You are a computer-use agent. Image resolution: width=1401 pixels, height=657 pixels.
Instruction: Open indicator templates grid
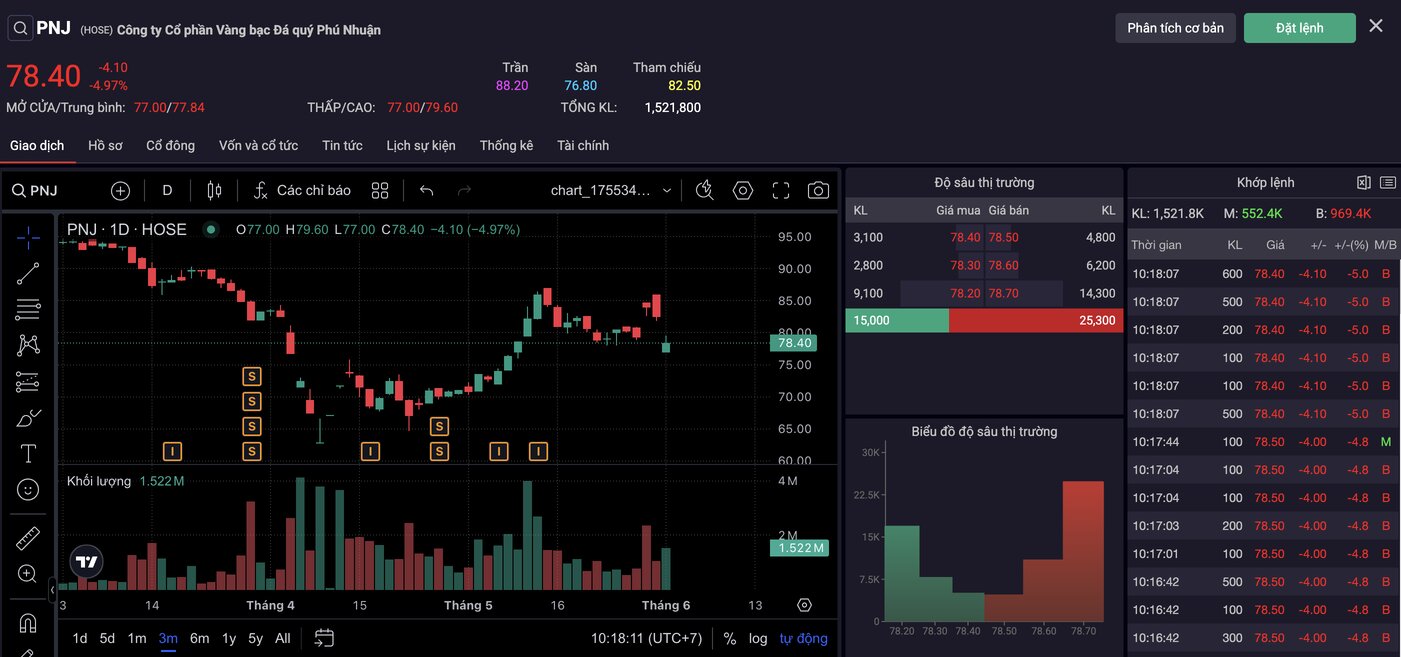click(380, 190)
